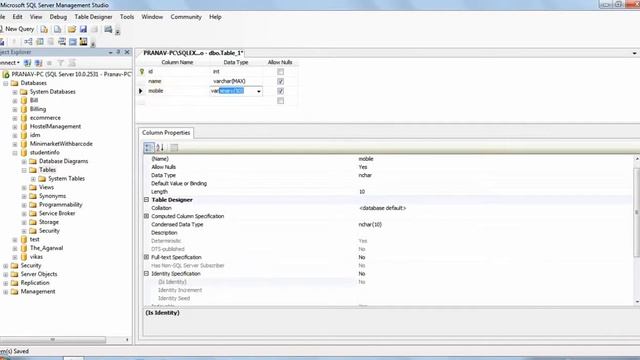This screenshot has height=360, width=640.
Task: Select the The_Agarwal database
Action: 47,248
